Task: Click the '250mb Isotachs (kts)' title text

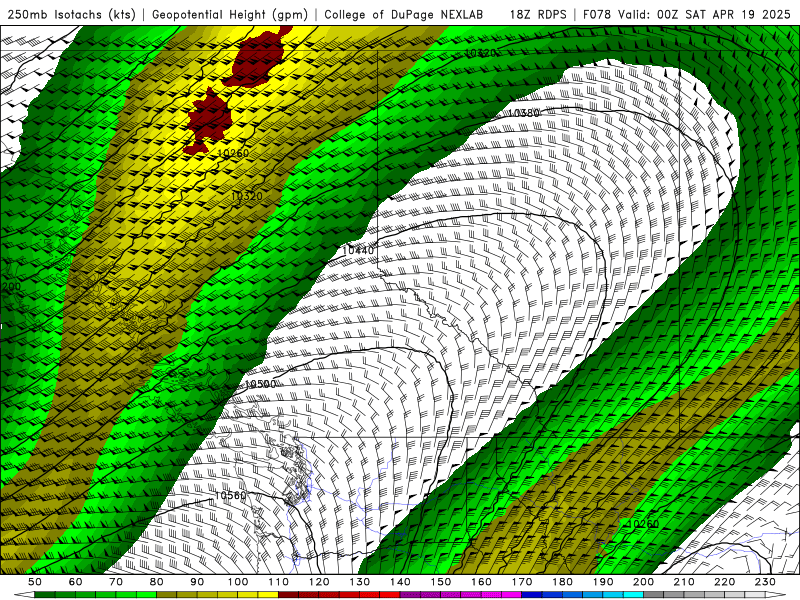Action: pos(71,14)
